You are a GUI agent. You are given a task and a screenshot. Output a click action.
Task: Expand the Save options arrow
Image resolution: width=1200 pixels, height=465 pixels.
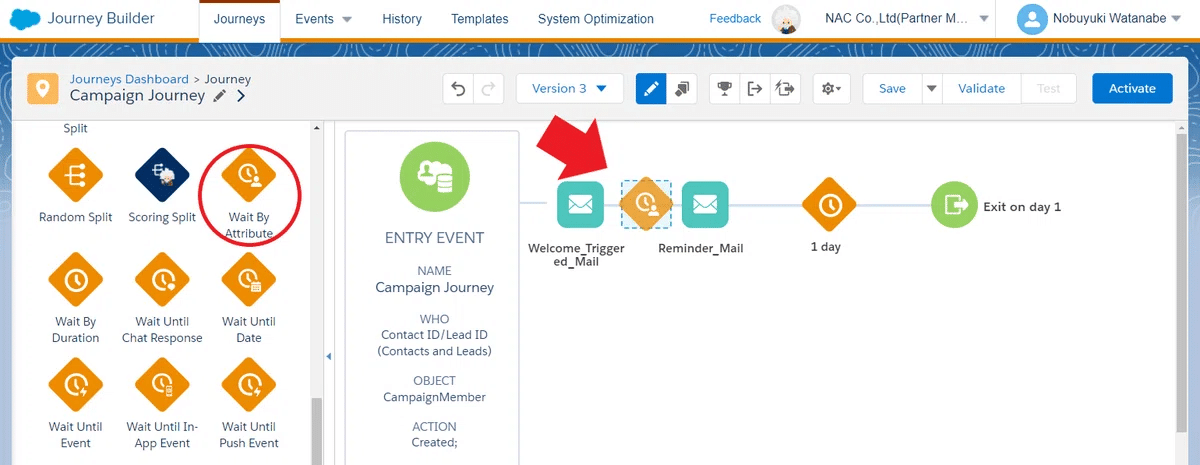[x=932, y=88]
